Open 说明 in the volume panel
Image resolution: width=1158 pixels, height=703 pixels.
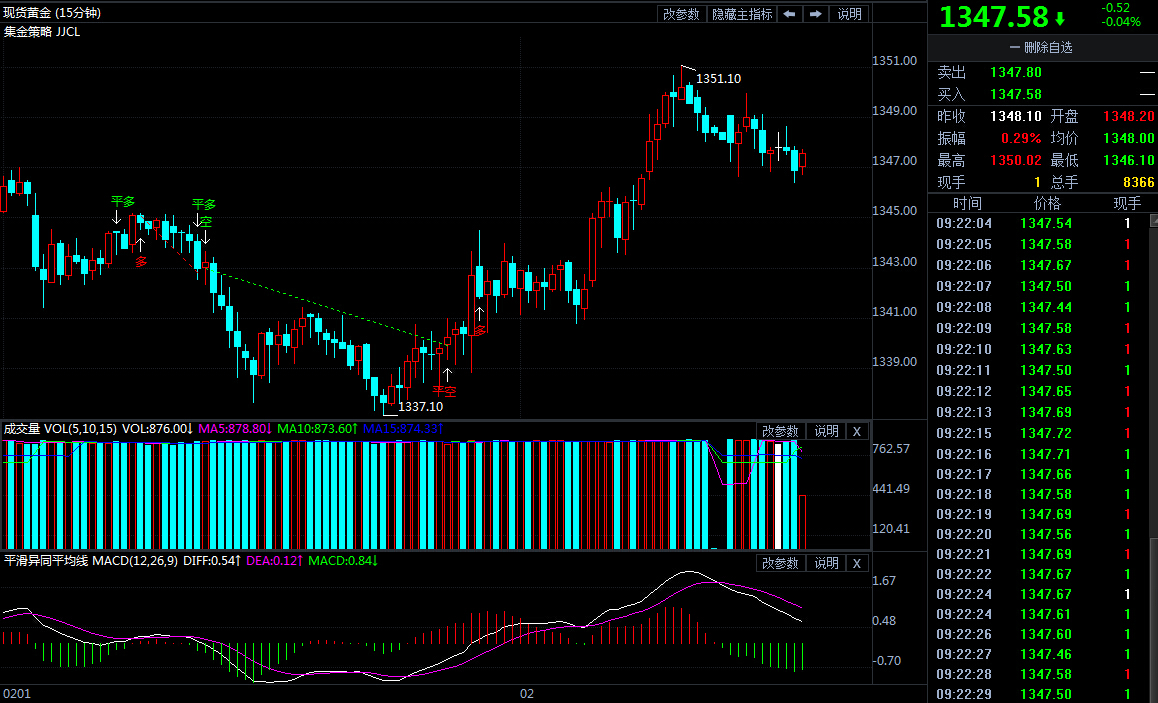coord(826,431)
